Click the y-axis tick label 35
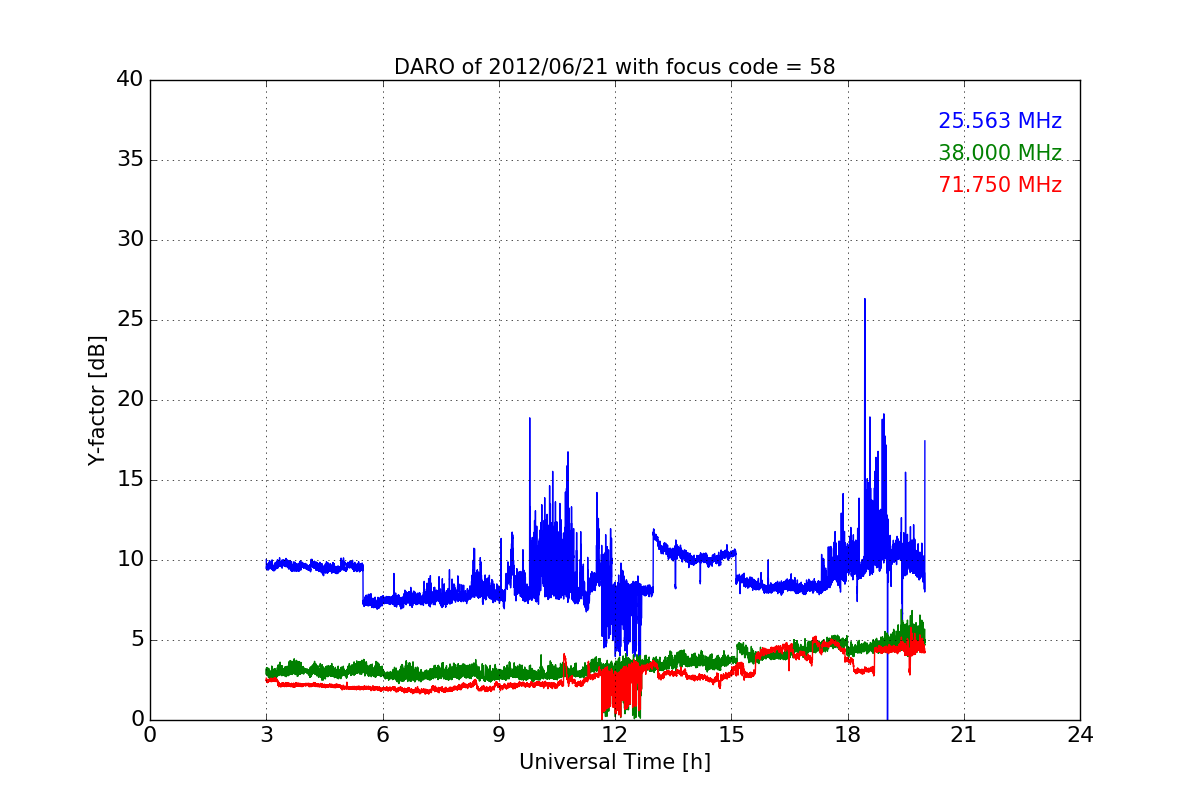This screenshot has width=1200, height=800. (130, 160)
